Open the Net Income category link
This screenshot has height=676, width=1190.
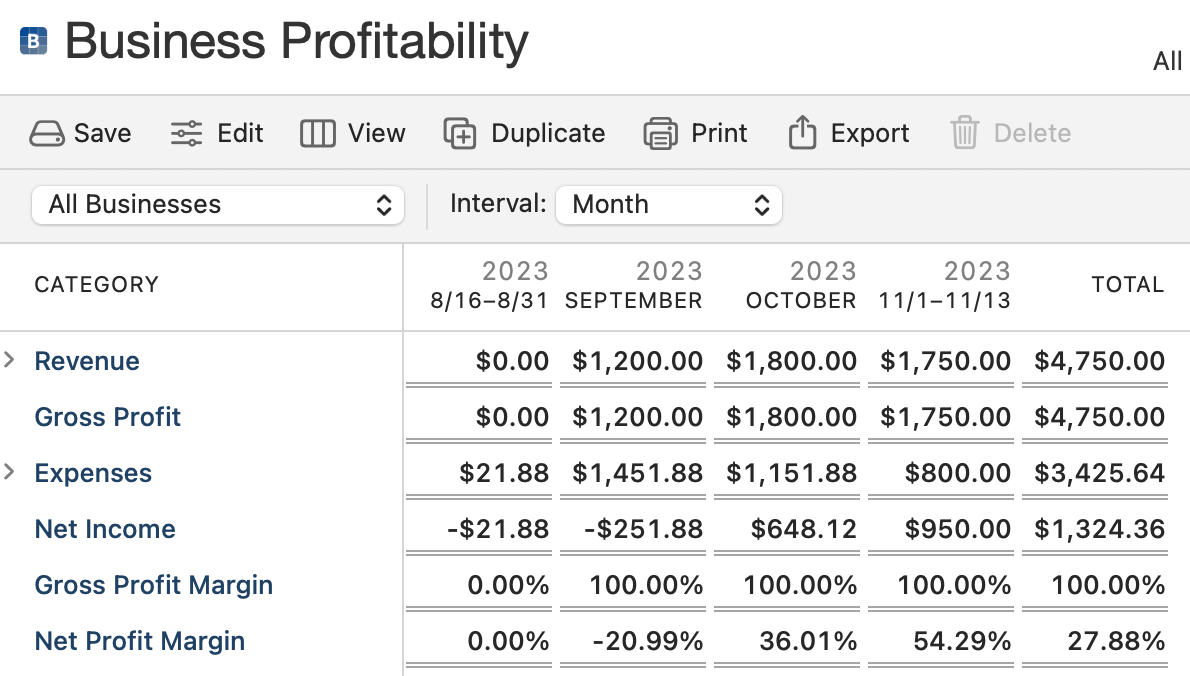(x=105, y=529)
